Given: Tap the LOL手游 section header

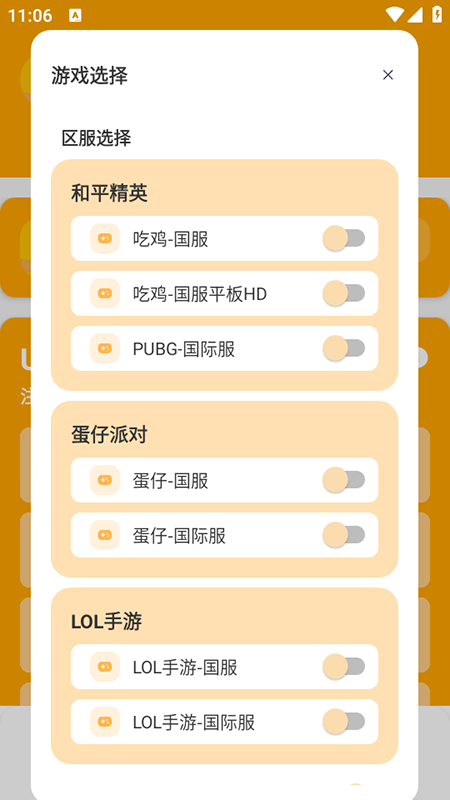Looking at the screenshot, I should 106,622.
